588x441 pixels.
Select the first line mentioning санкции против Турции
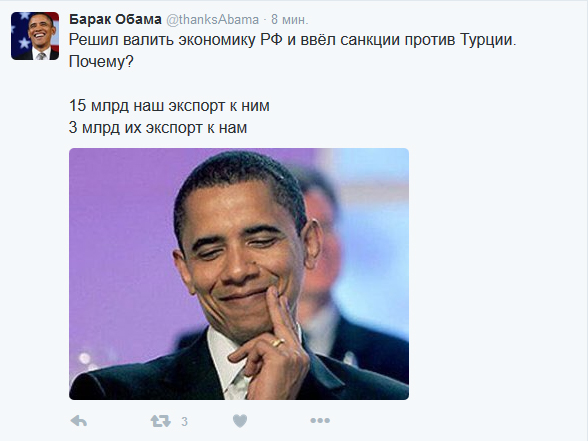[x=292, y=40]
